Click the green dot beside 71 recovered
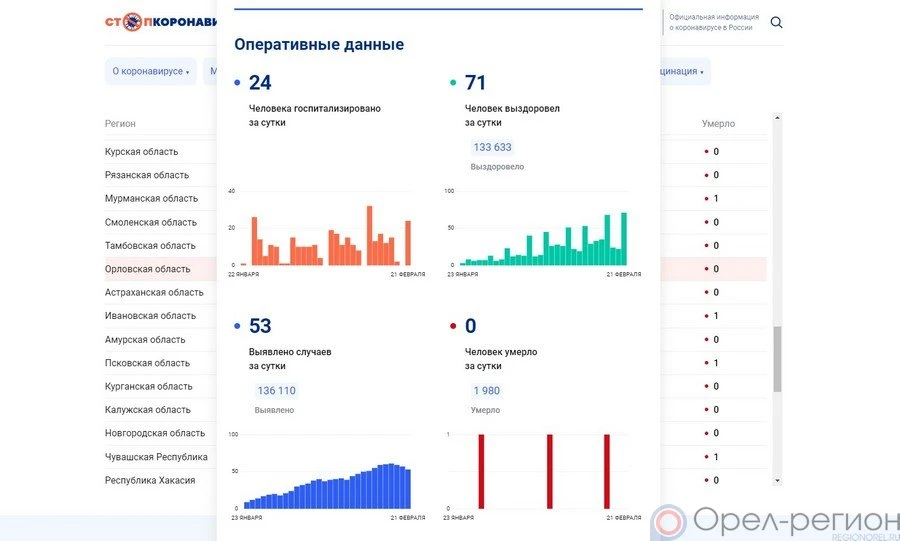Image resolution: width=900 pixels, height=541 pixels. click(x=453, y=83)
